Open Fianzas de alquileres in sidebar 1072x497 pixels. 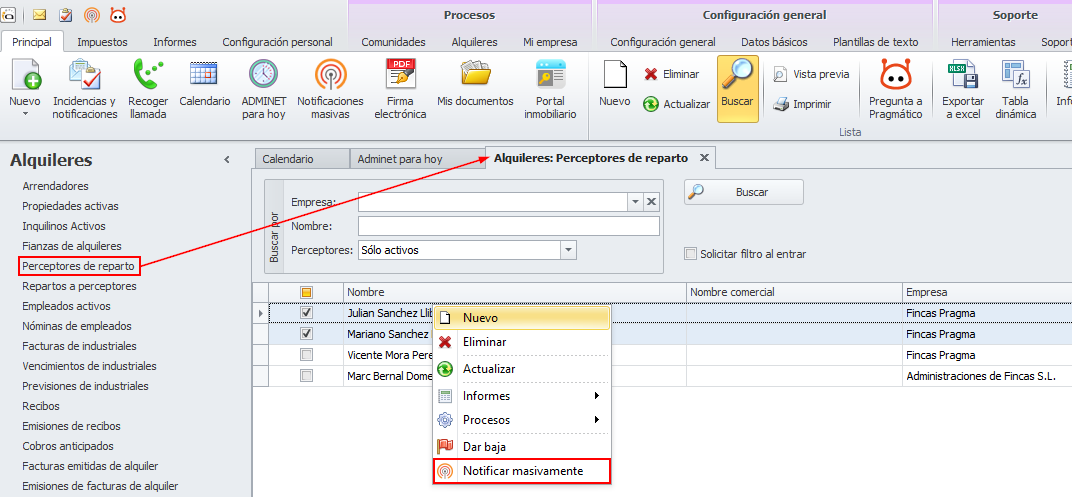[72, 245]
